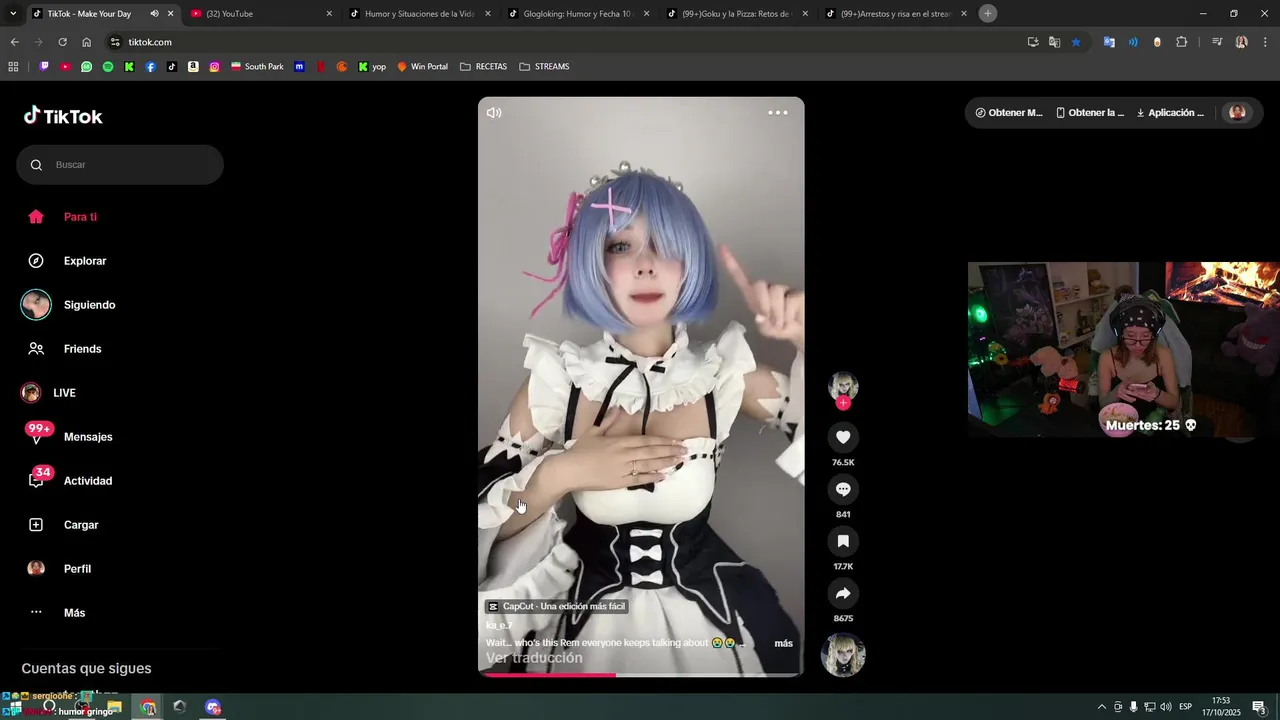1280x720 pixels.
Task: Click the 'Obtener M...' button
Action: point(1009,113)
